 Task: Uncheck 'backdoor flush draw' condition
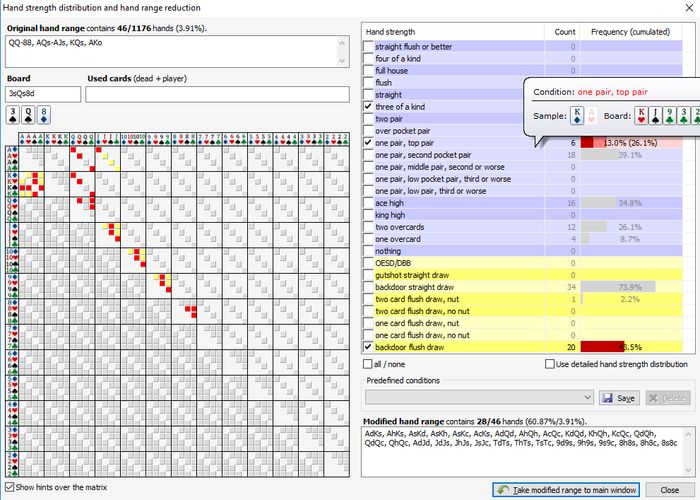coord(368,347)
